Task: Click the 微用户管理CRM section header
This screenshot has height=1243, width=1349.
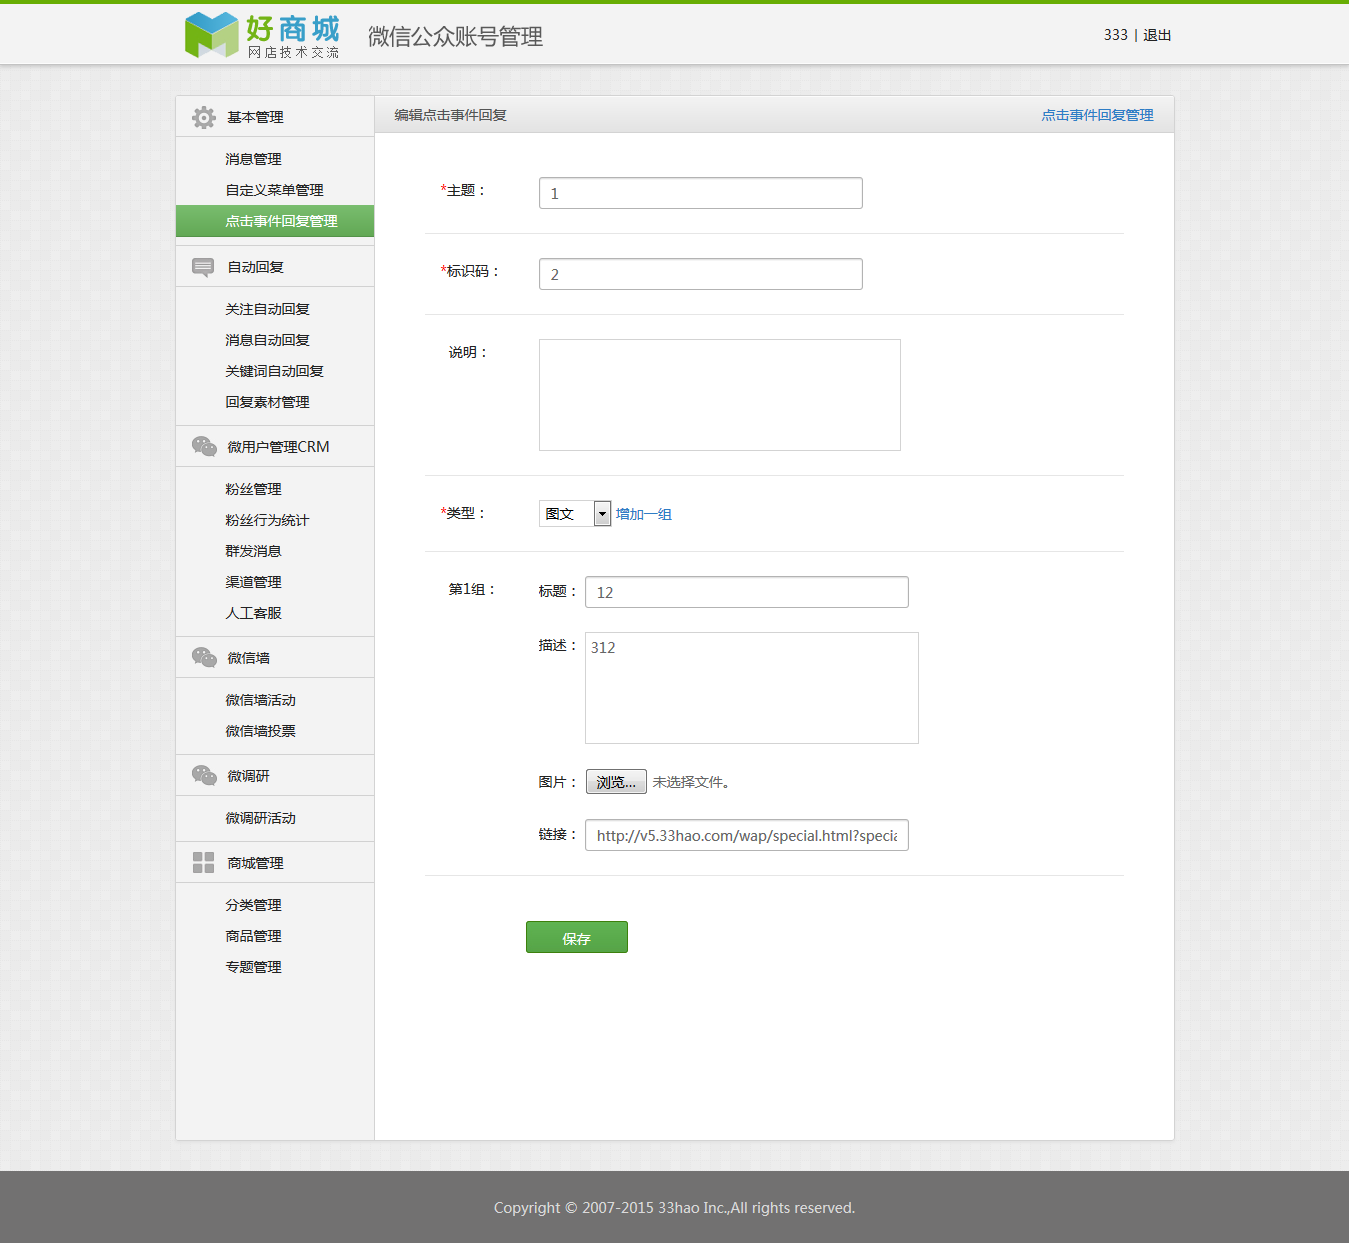Action: tap(275, 447)
